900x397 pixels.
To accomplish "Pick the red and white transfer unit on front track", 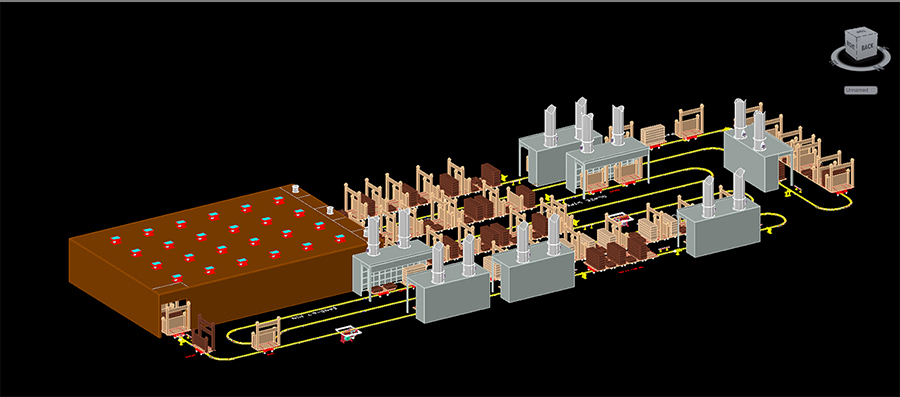I will 347,333.
